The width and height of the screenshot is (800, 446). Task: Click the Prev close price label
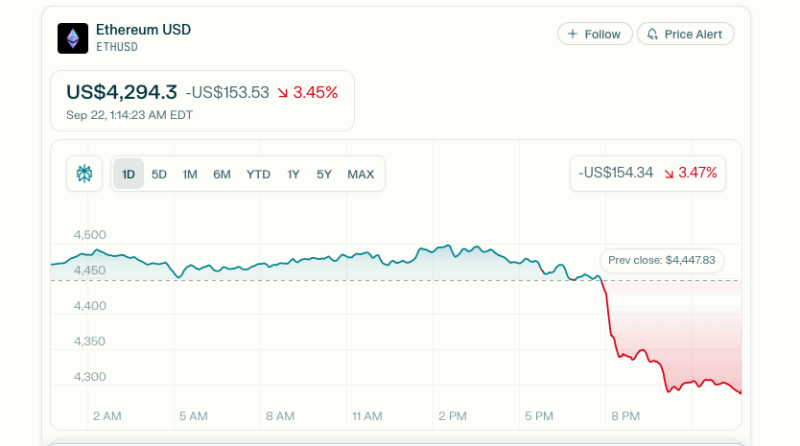[x=662, y=260]
